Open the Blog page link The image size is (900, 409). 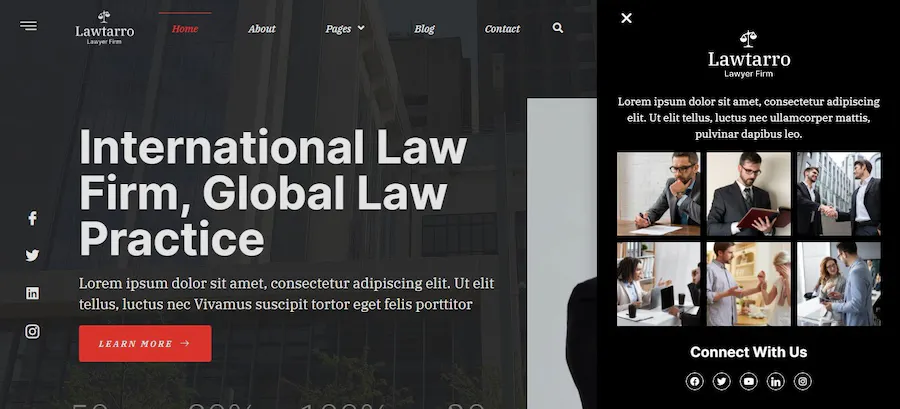(424, 28)
